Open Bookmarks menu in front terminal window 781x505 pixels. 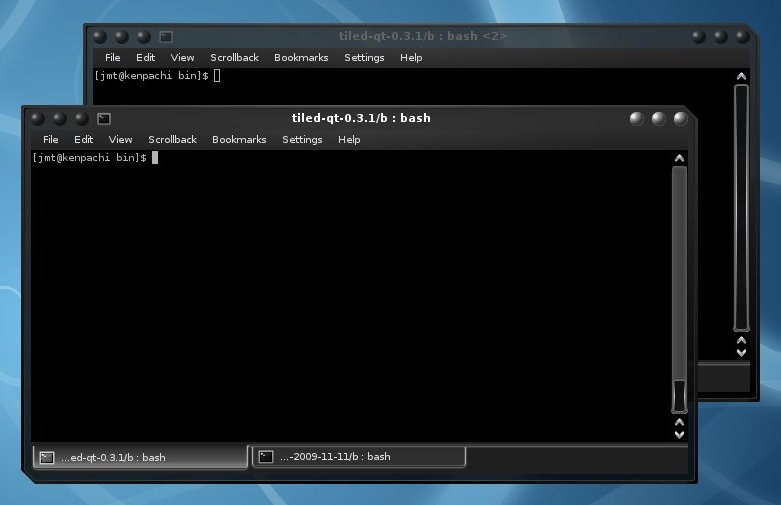239,139
